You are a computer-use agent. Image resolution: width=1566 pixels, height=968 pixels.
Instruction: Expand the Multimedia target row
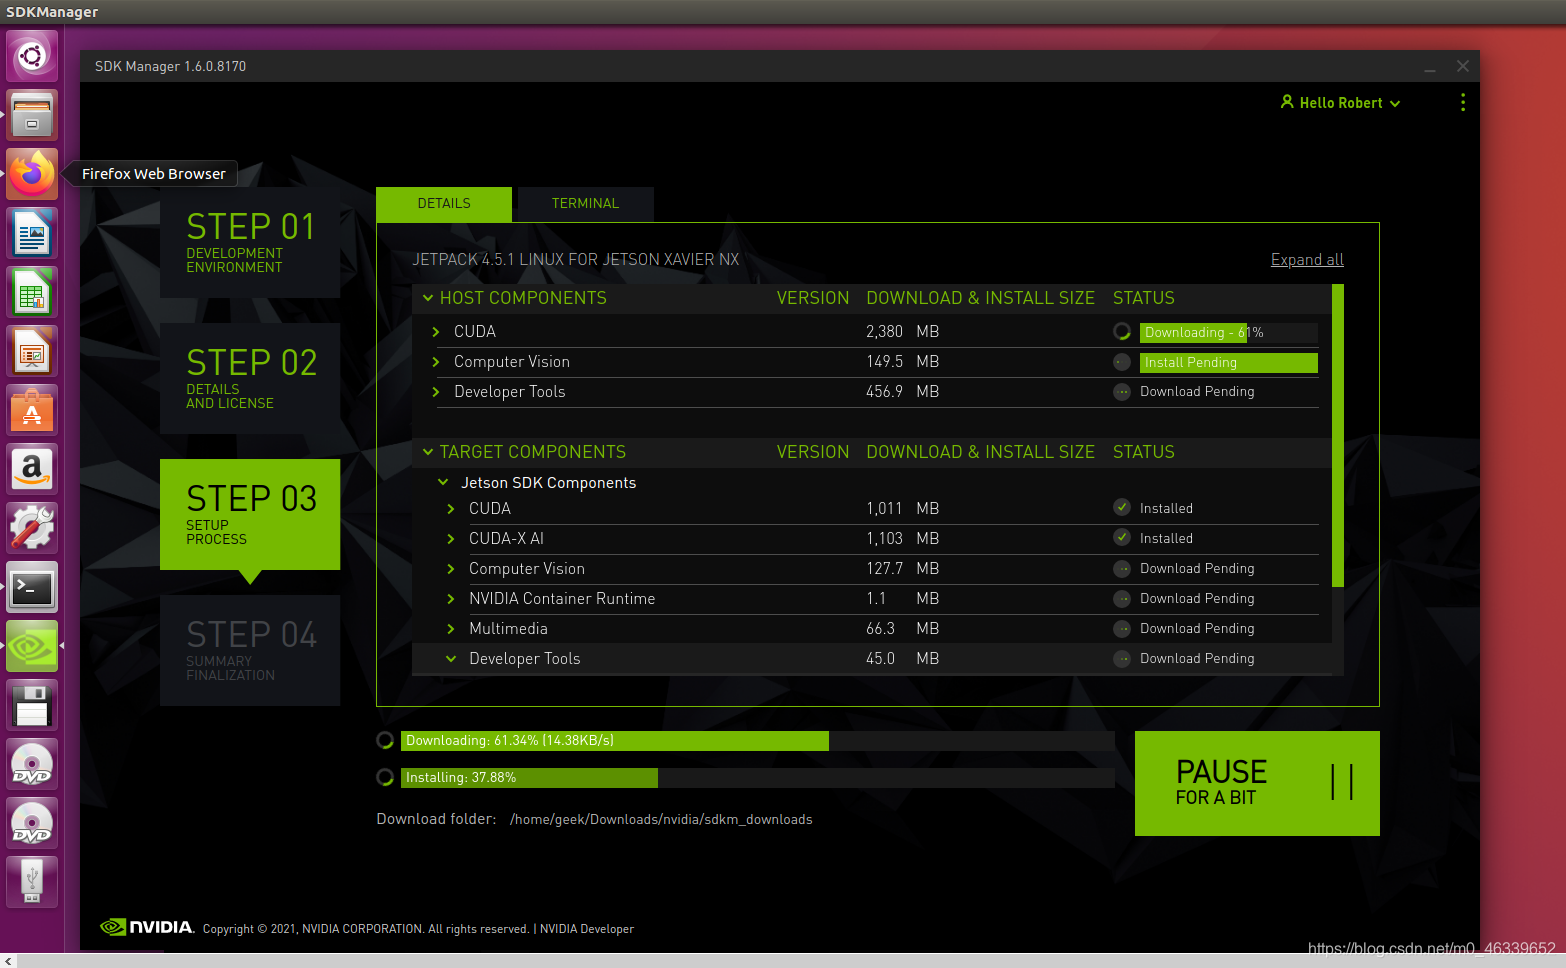pos(451,629)
